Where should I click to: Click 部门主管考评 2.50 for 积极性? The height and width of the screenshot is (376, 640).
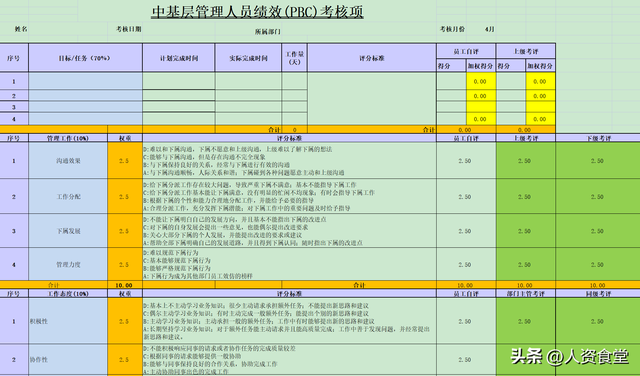526,321
